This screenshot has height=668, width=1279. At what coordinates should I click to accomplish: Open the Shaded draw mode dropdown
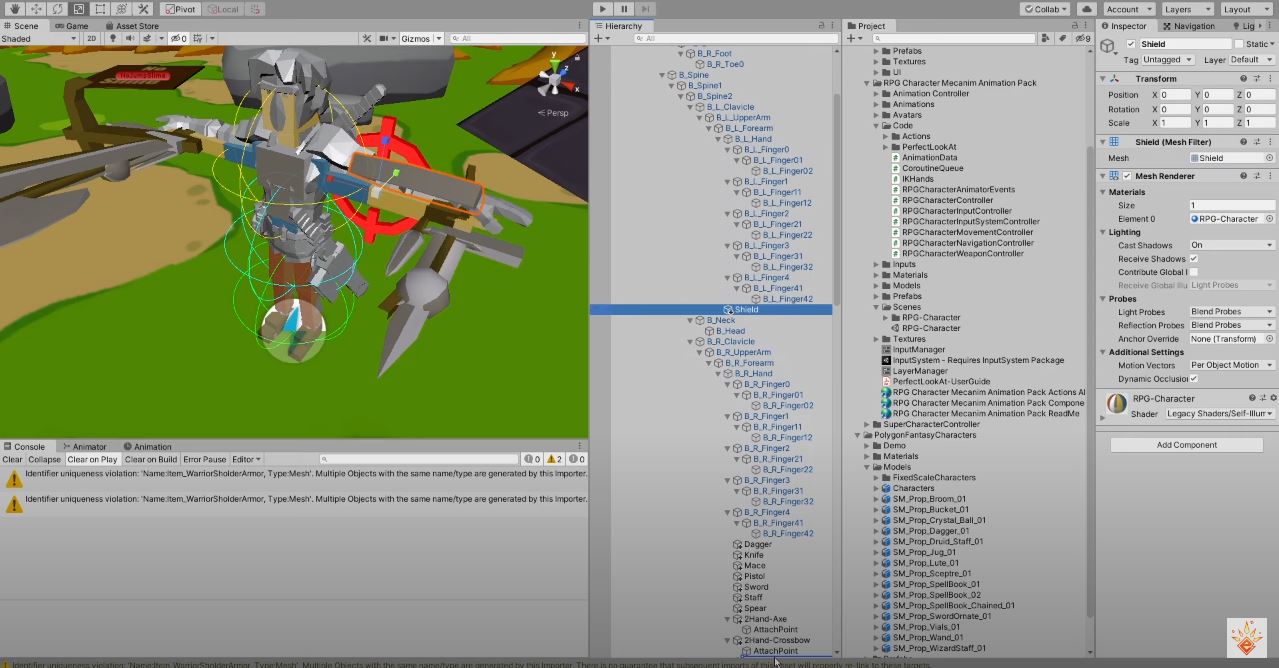click(x=40, y=38)
